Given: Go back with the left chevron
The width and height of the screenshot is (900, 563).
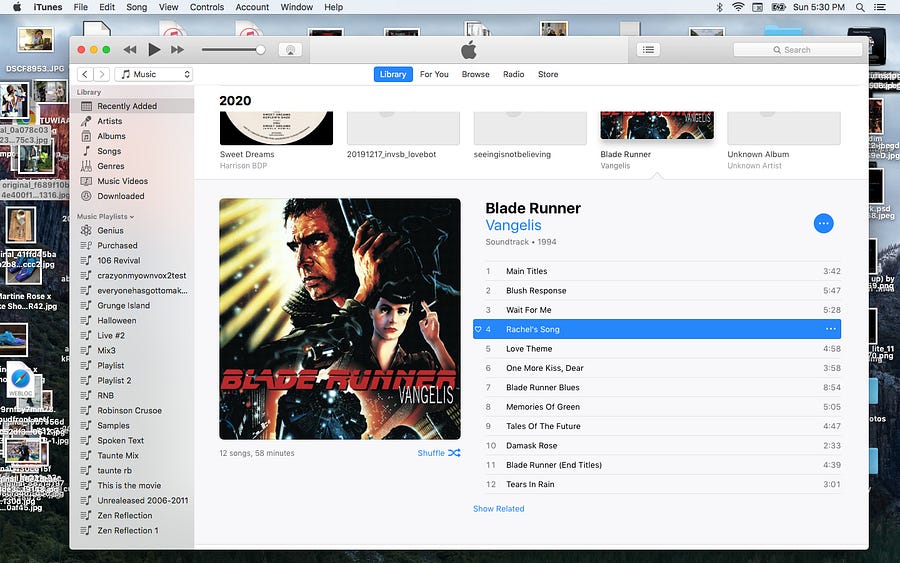Looking at the screenshot, I should pos(85,74).
